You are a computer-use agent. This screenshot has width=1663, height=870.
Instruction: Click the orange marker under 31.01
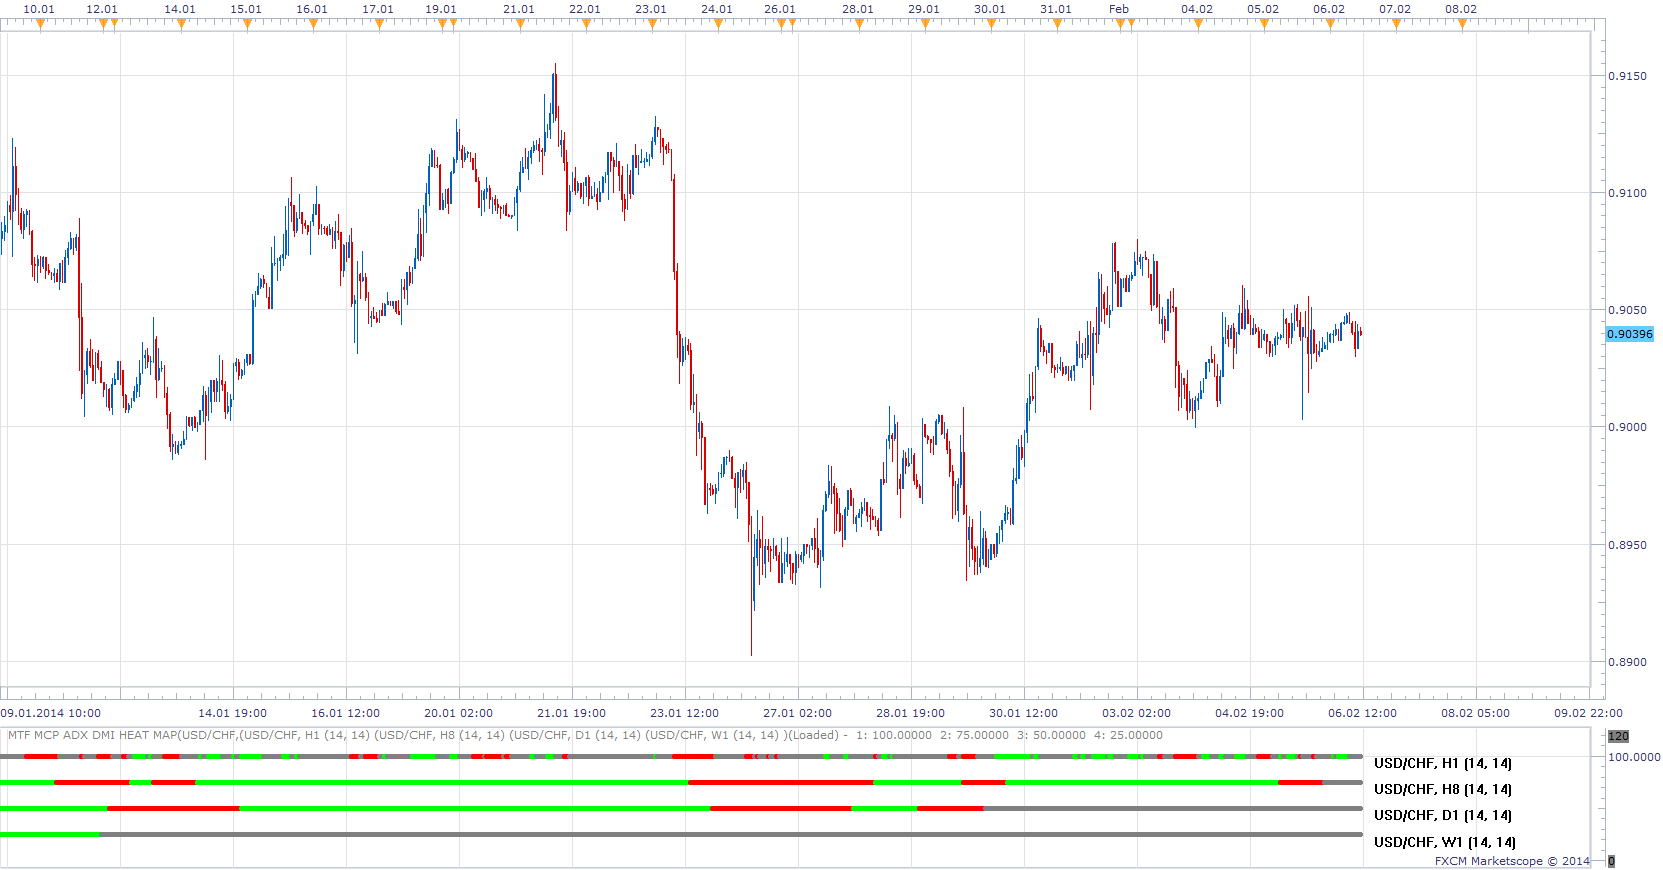click(1057, 25)
